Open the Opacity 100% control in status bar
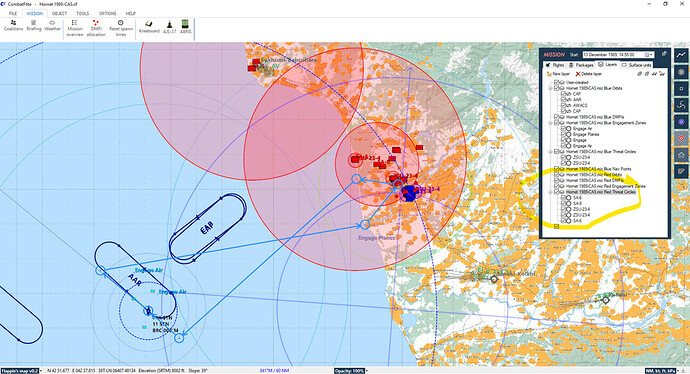This screenshot has height=374, width=690. click(350, 371)
